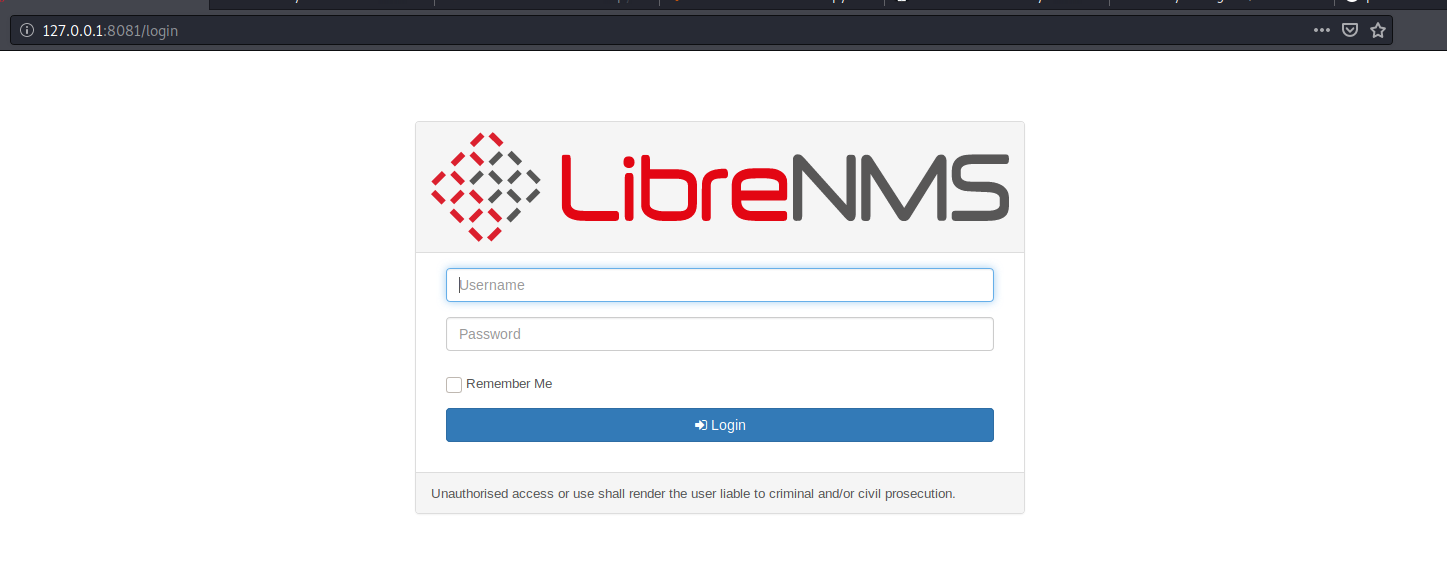Click the 'Remember Me' label text
This screenshot has height=565, width=1447.
tap(509, 384)
